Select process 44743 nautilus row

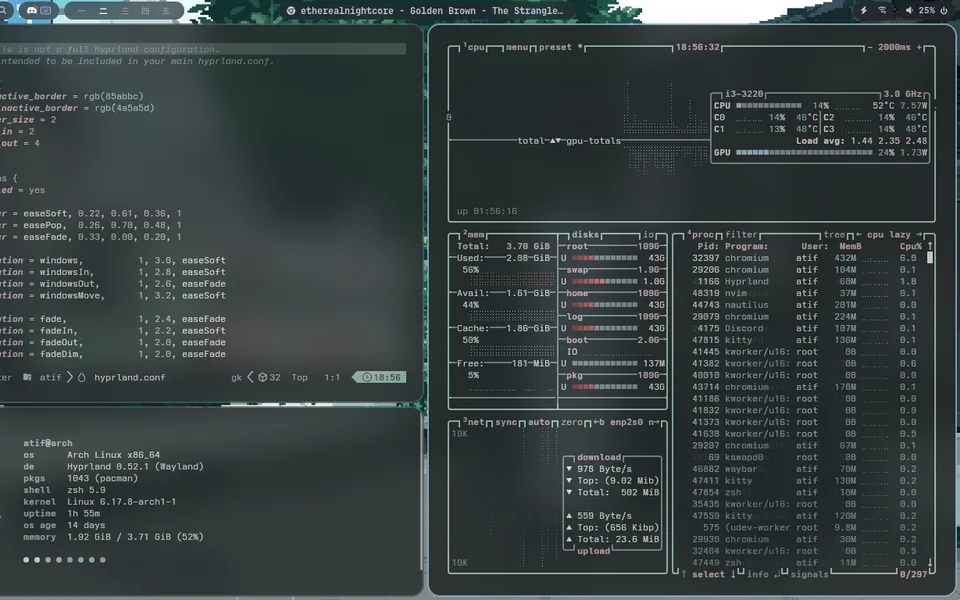tap(804, 305)
